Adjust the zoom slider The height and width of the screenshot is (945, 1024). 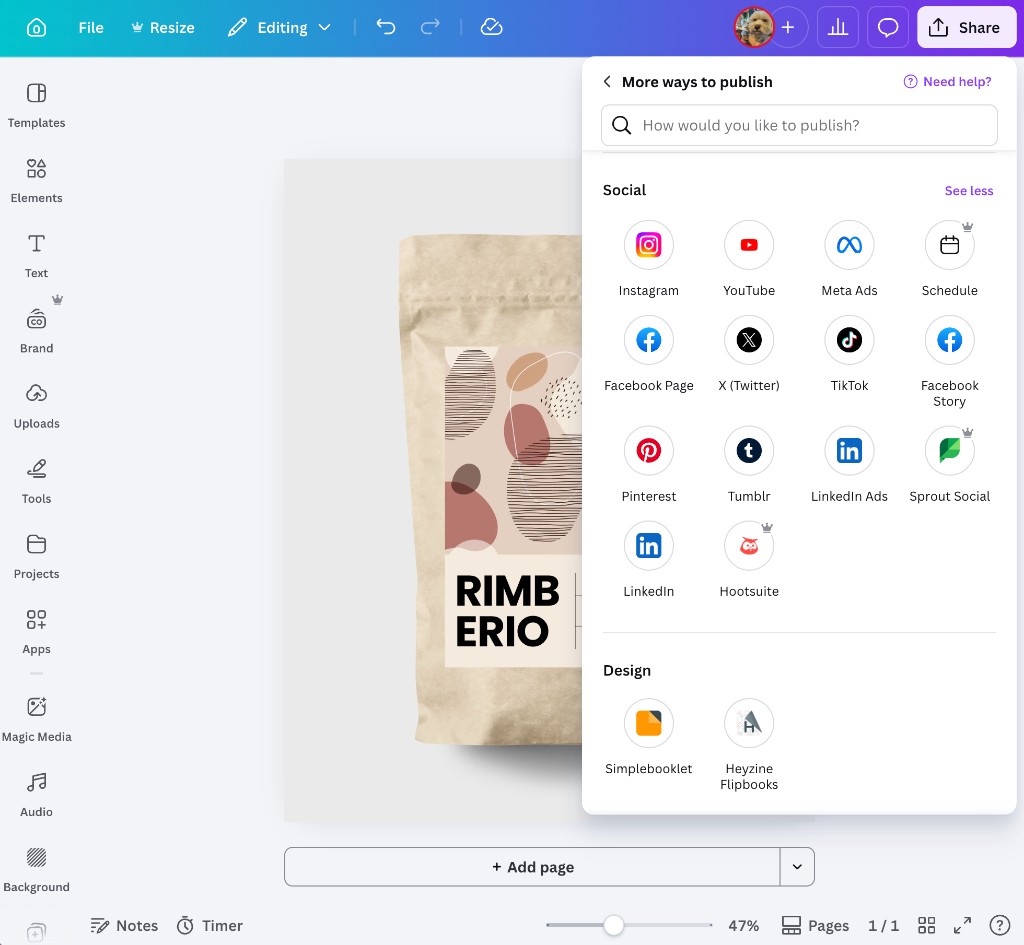[614, 925]
